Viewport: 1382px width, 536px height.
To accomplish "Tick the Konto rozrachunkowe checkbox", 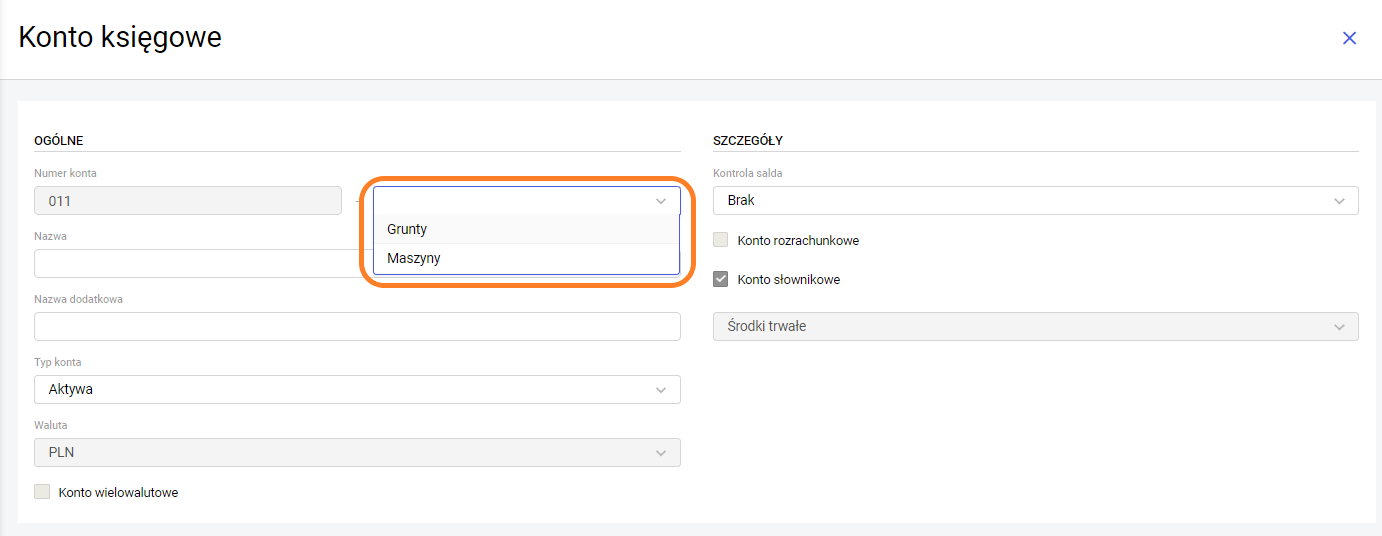I will 720,241.
